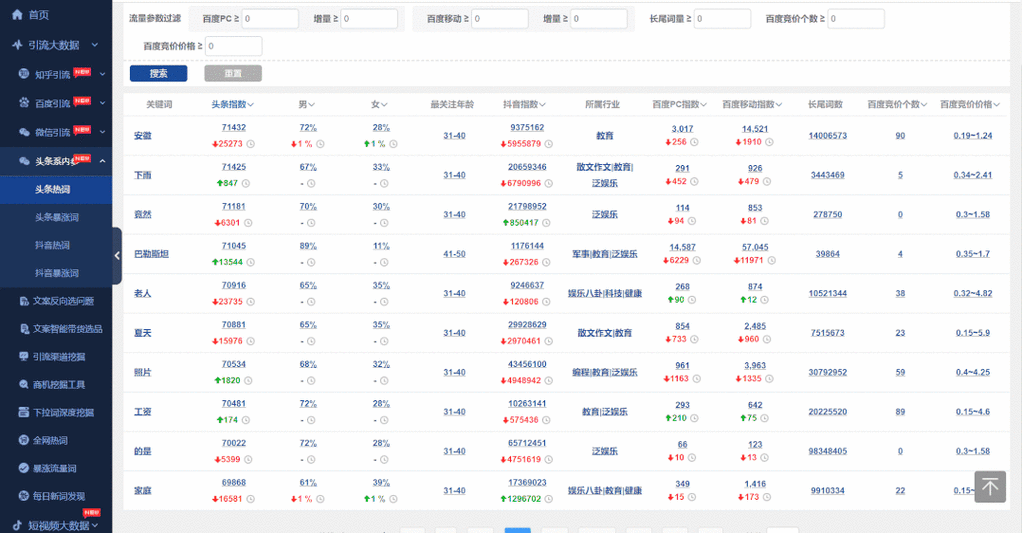Click the 知乎引流 sidebar icon
1022x533 pixels.
pos(25,74)
